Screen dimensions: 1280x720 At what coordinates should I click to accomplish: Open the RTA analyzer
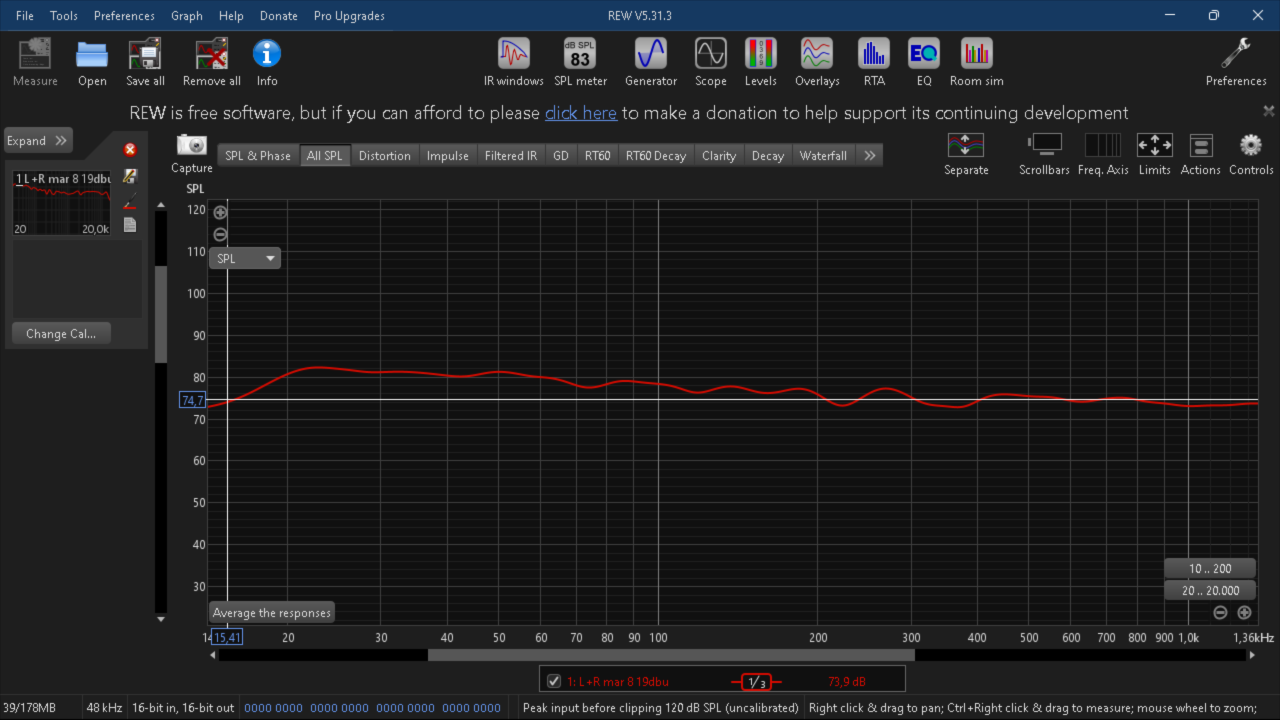click(874, 62)
